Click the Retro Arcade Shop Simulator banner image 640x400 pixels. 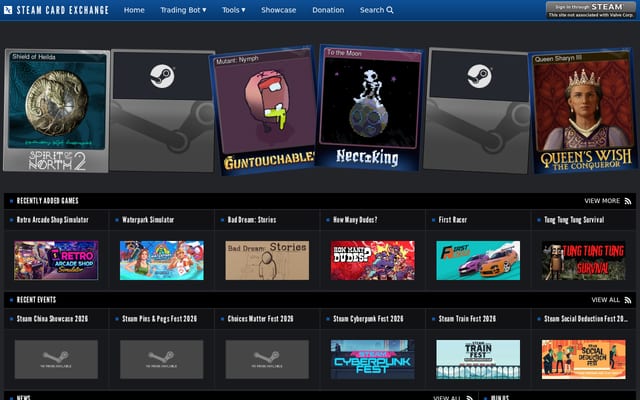(x=56, y=260)
